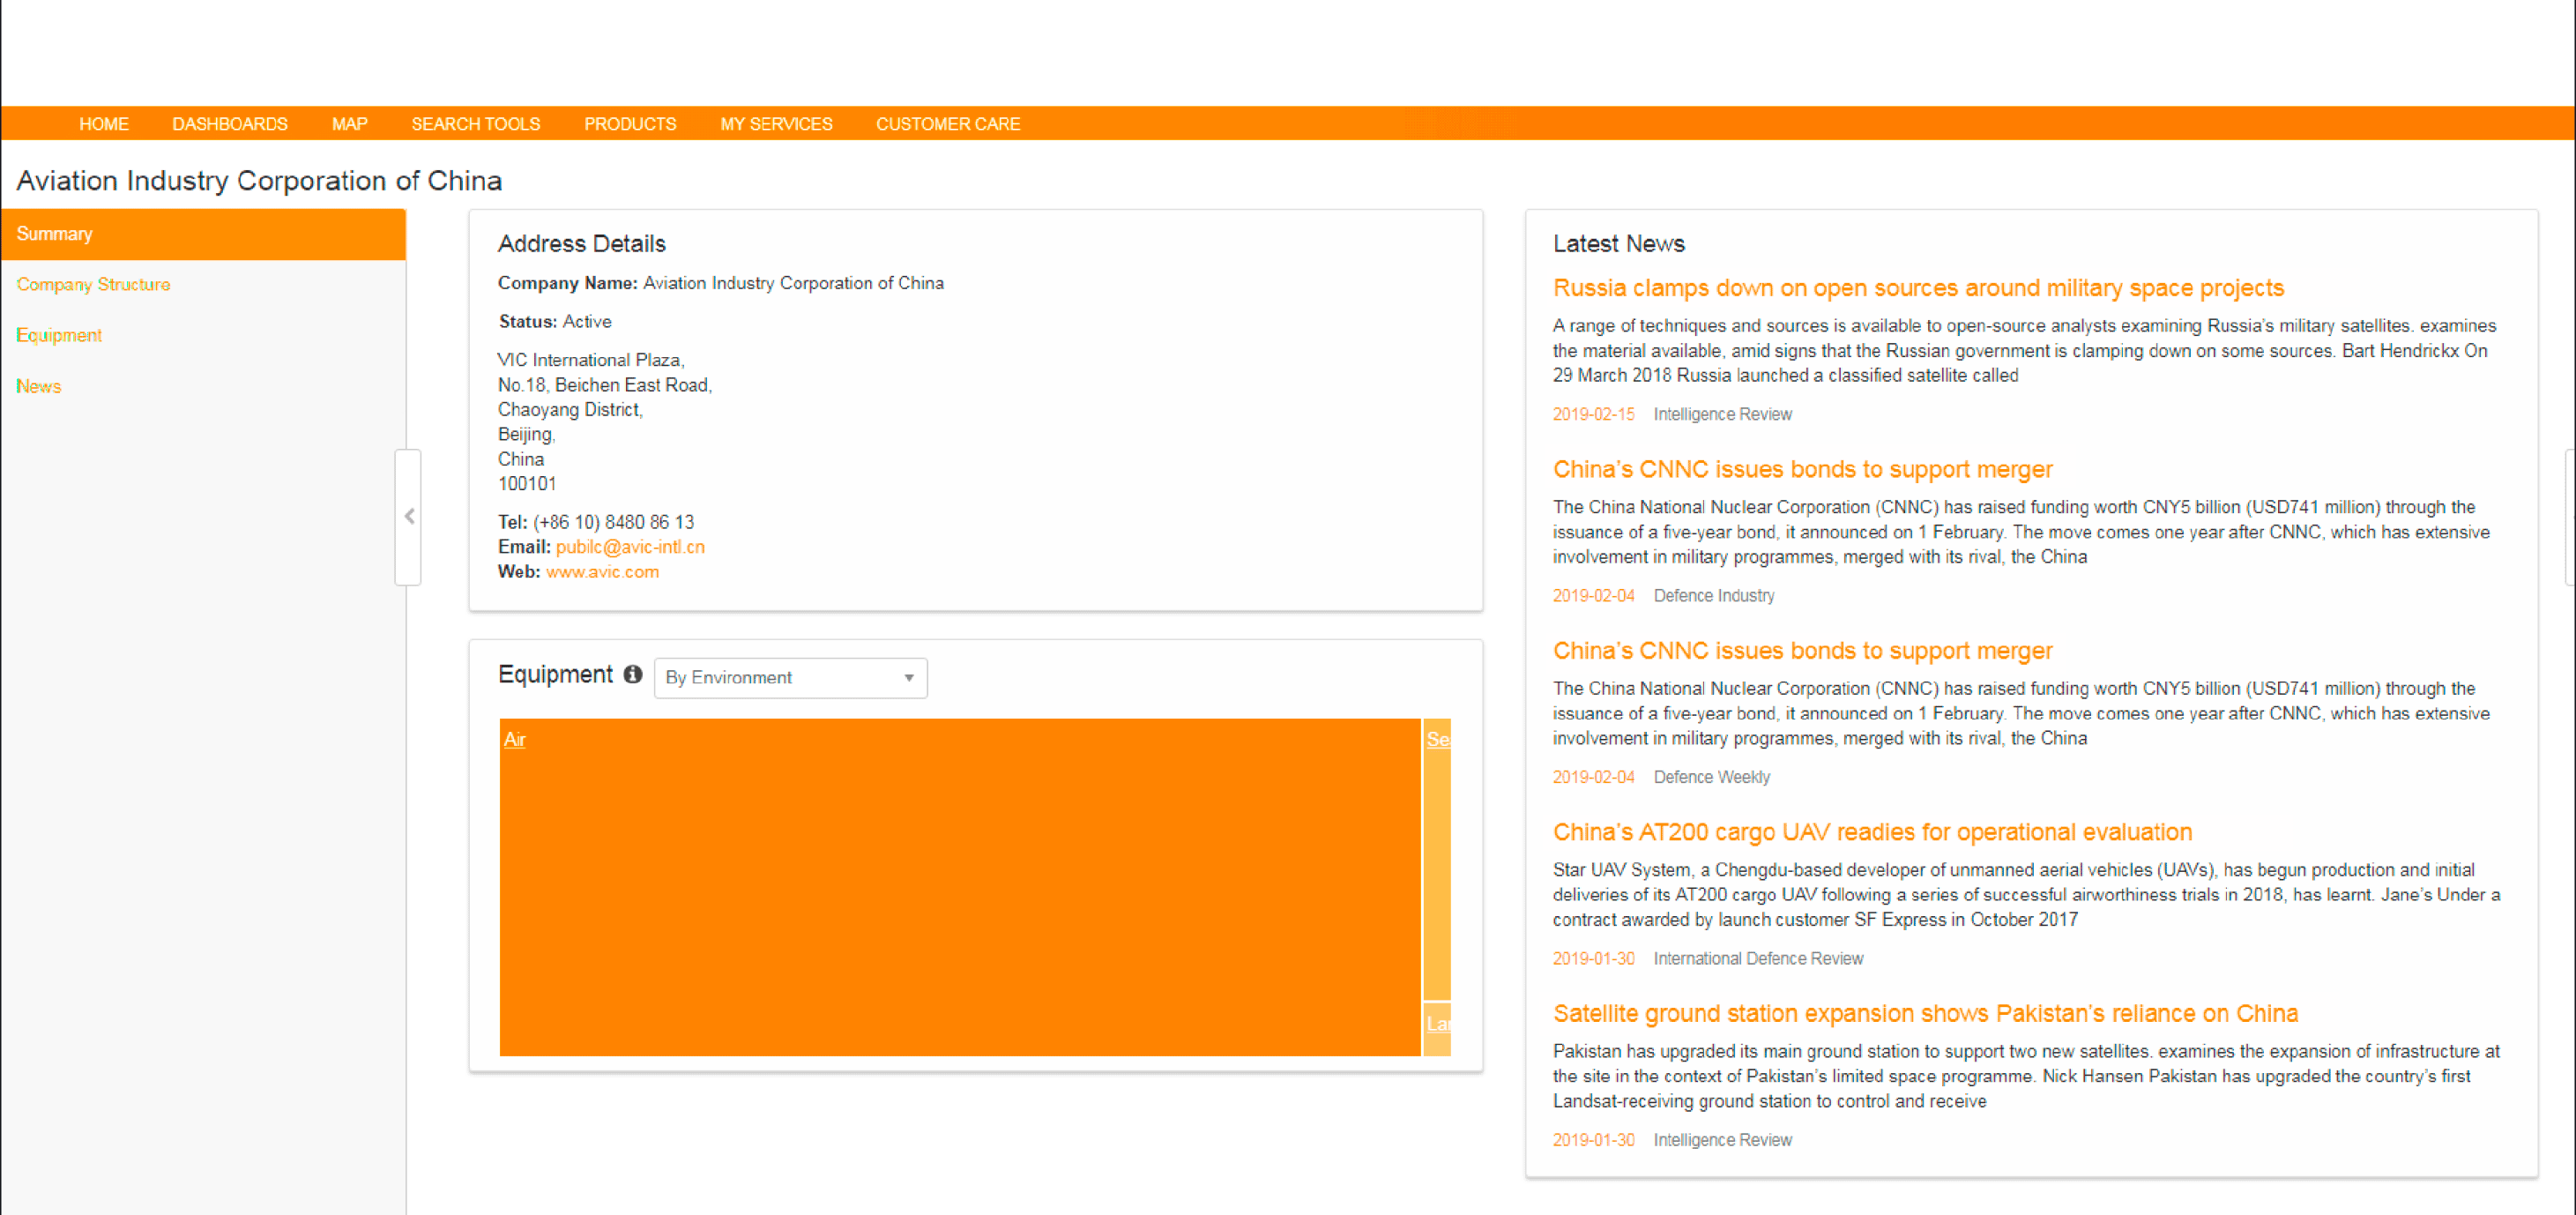Image resolution: width=2576 pixels, height=1215 pixels.
Task: Click the Address Details heading
Action: pyautogui.click(x=582, y=244)
